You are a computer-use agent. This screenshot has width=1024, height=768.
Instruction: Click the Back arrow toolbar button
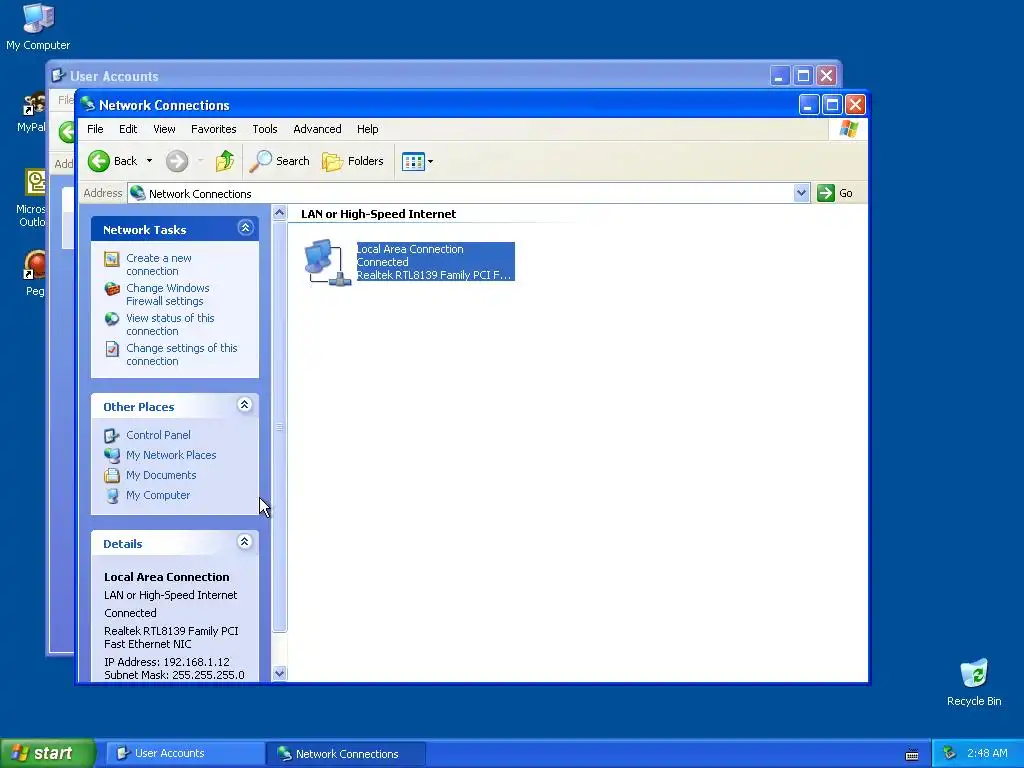[x=112, y=161]
